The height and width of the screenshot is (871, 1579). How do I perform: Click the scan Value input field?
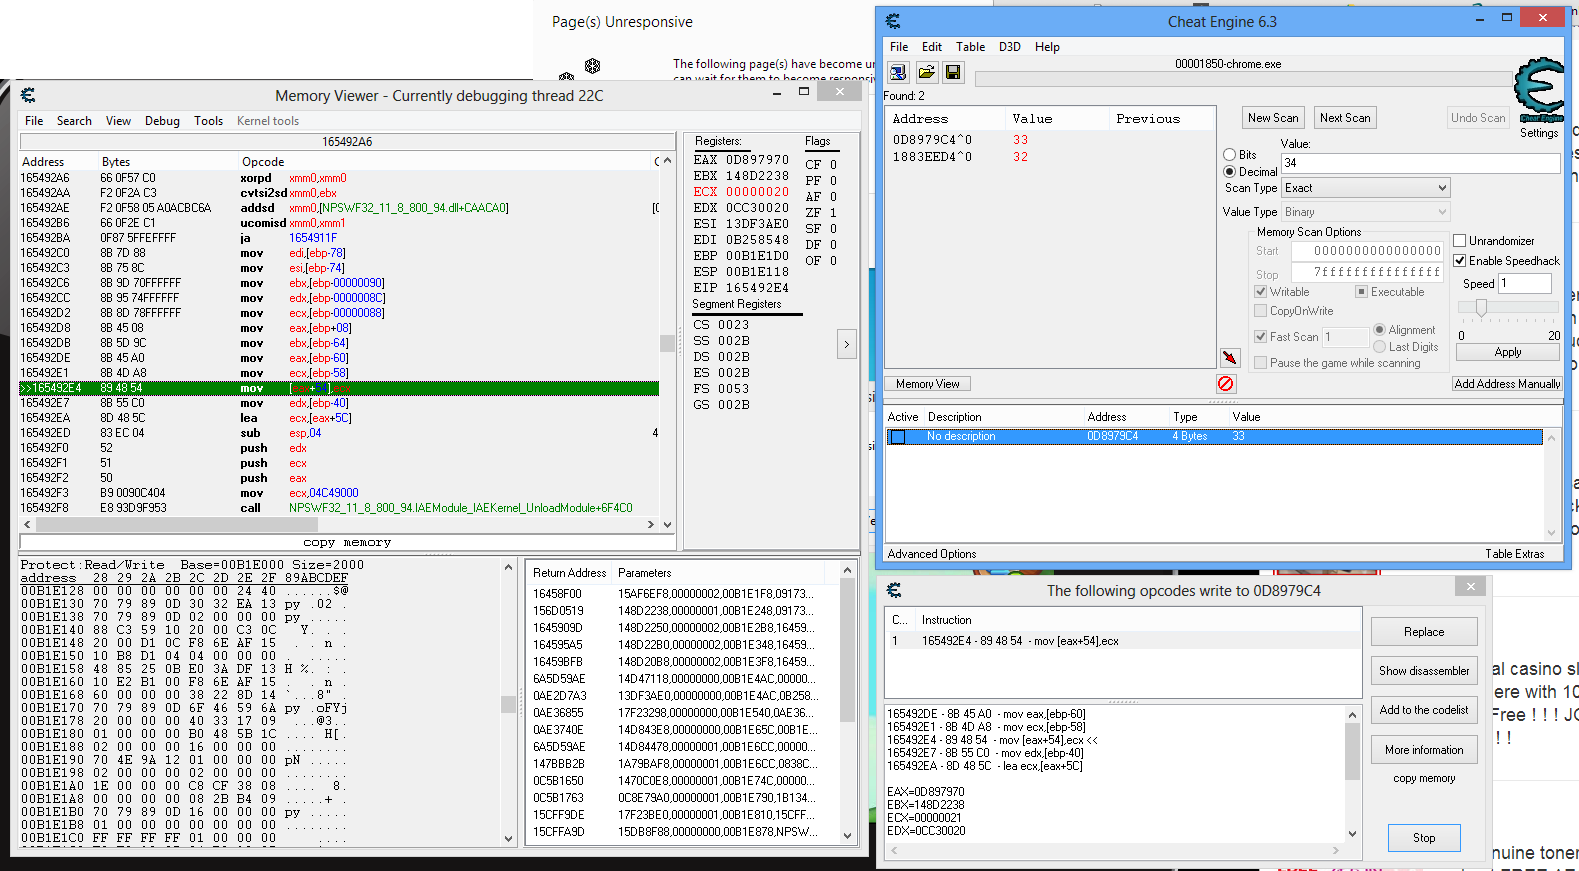pyautogui.click(x=1420, y=163)
